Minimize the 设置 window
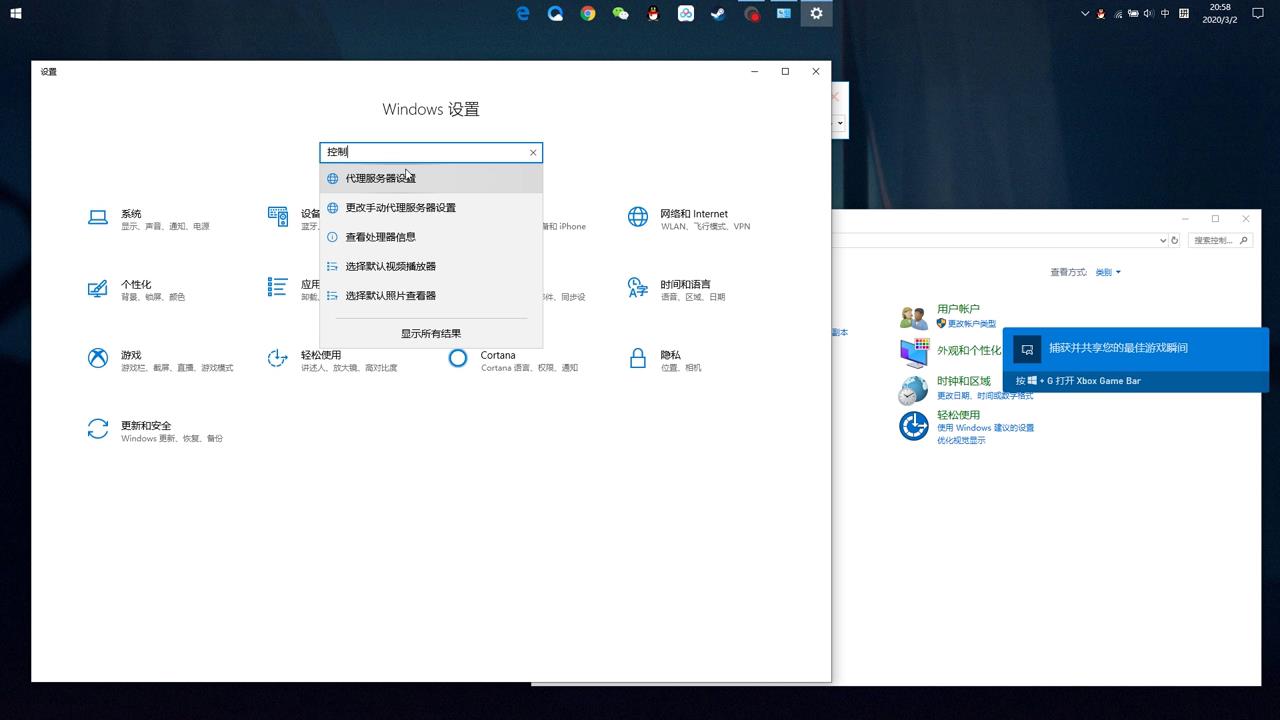1280x720 pixels. tap(755, 71)
